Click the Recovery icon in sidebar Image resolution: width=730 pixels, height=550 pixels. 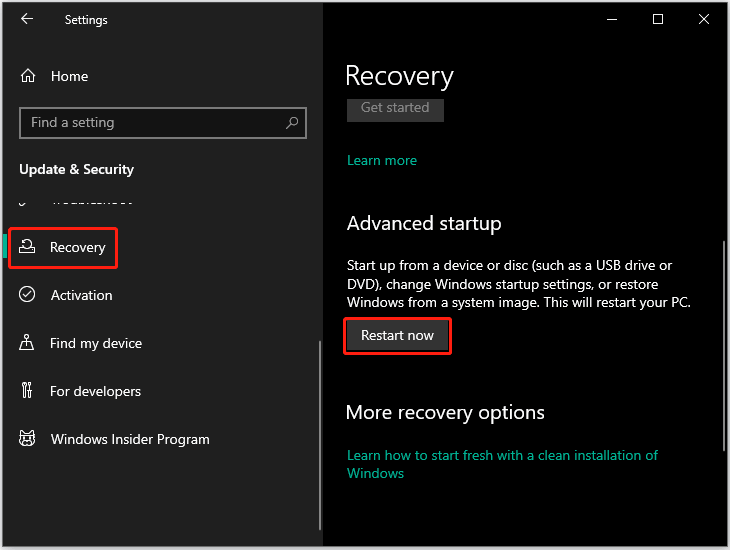click(27, 246)
